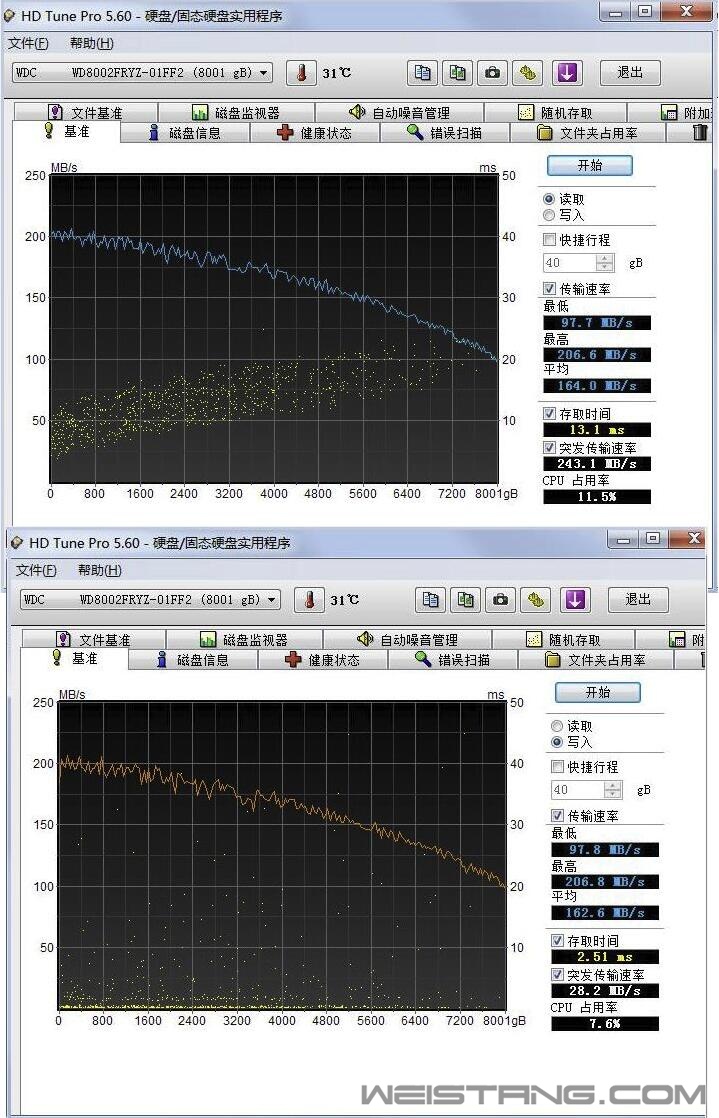Open 随机存取 tab in lower window
The height and width of the screenshot is (1118, 719).
pos(564,640)
